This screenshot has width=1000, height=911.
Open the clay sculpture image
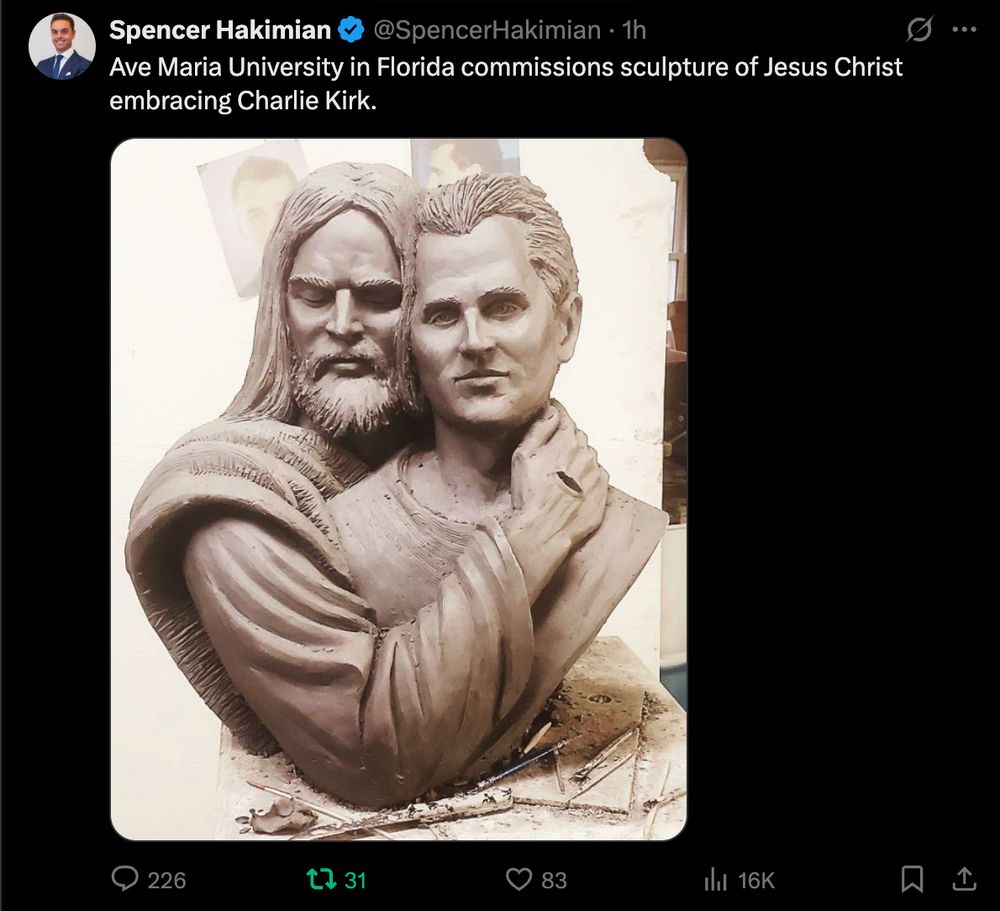[399, 489]
